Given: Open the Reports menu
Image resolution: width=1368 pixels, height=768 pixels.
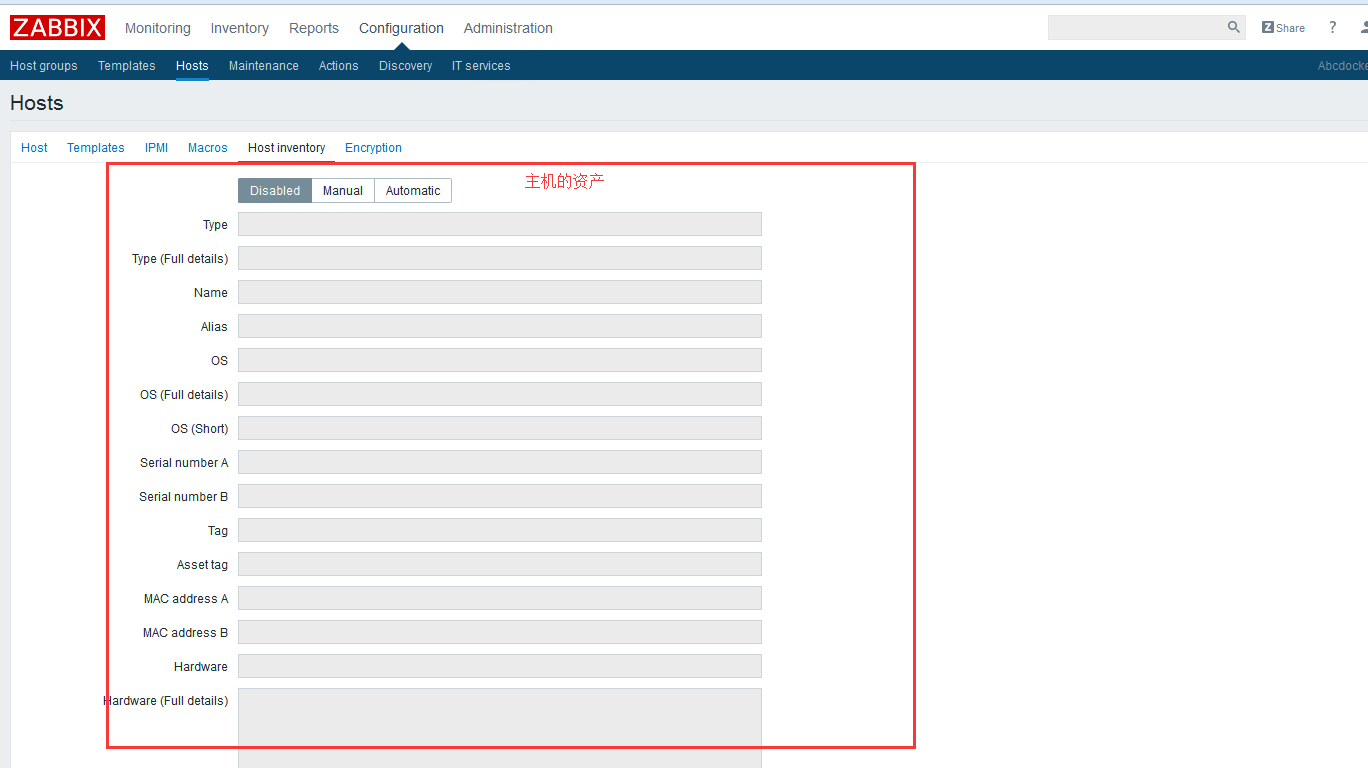Looking at the screenshot, I should click(x=314, y=28).
